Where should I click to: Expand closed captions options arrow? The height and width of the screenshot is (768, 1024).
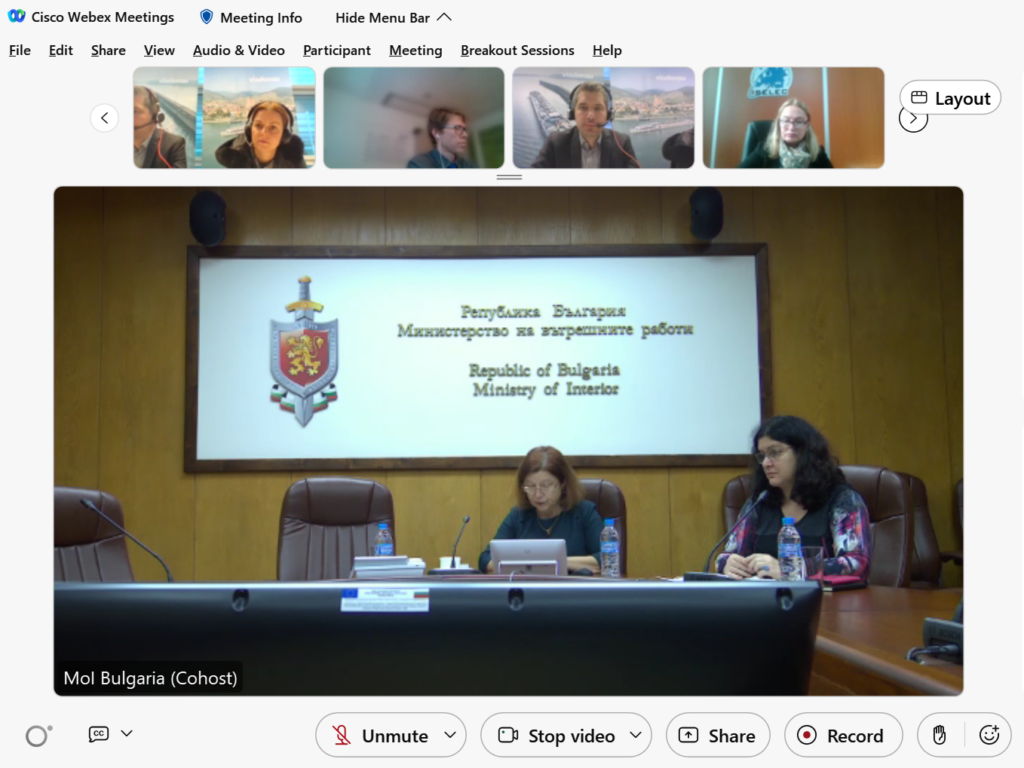(127, 734)
